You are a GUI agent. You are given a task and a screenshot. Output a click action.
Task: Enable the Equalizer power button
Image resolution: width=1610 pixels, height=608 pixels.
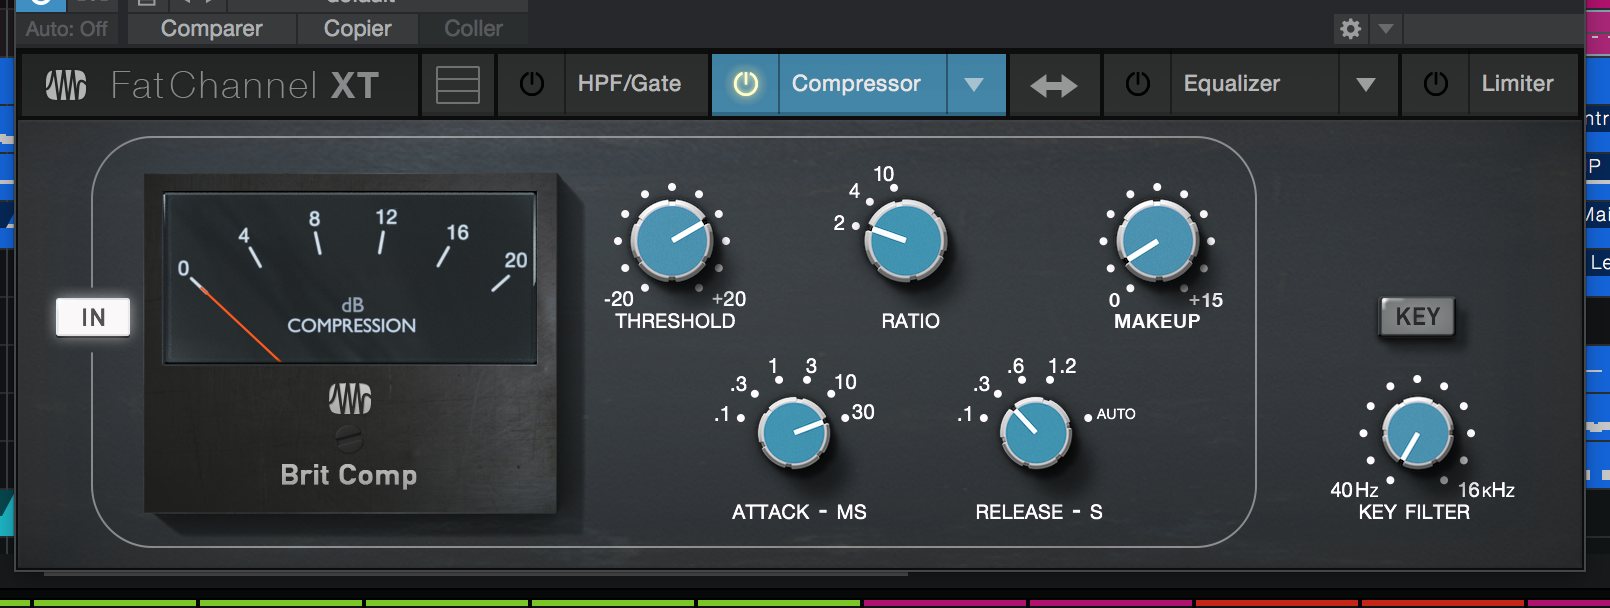click(1138, 84)
